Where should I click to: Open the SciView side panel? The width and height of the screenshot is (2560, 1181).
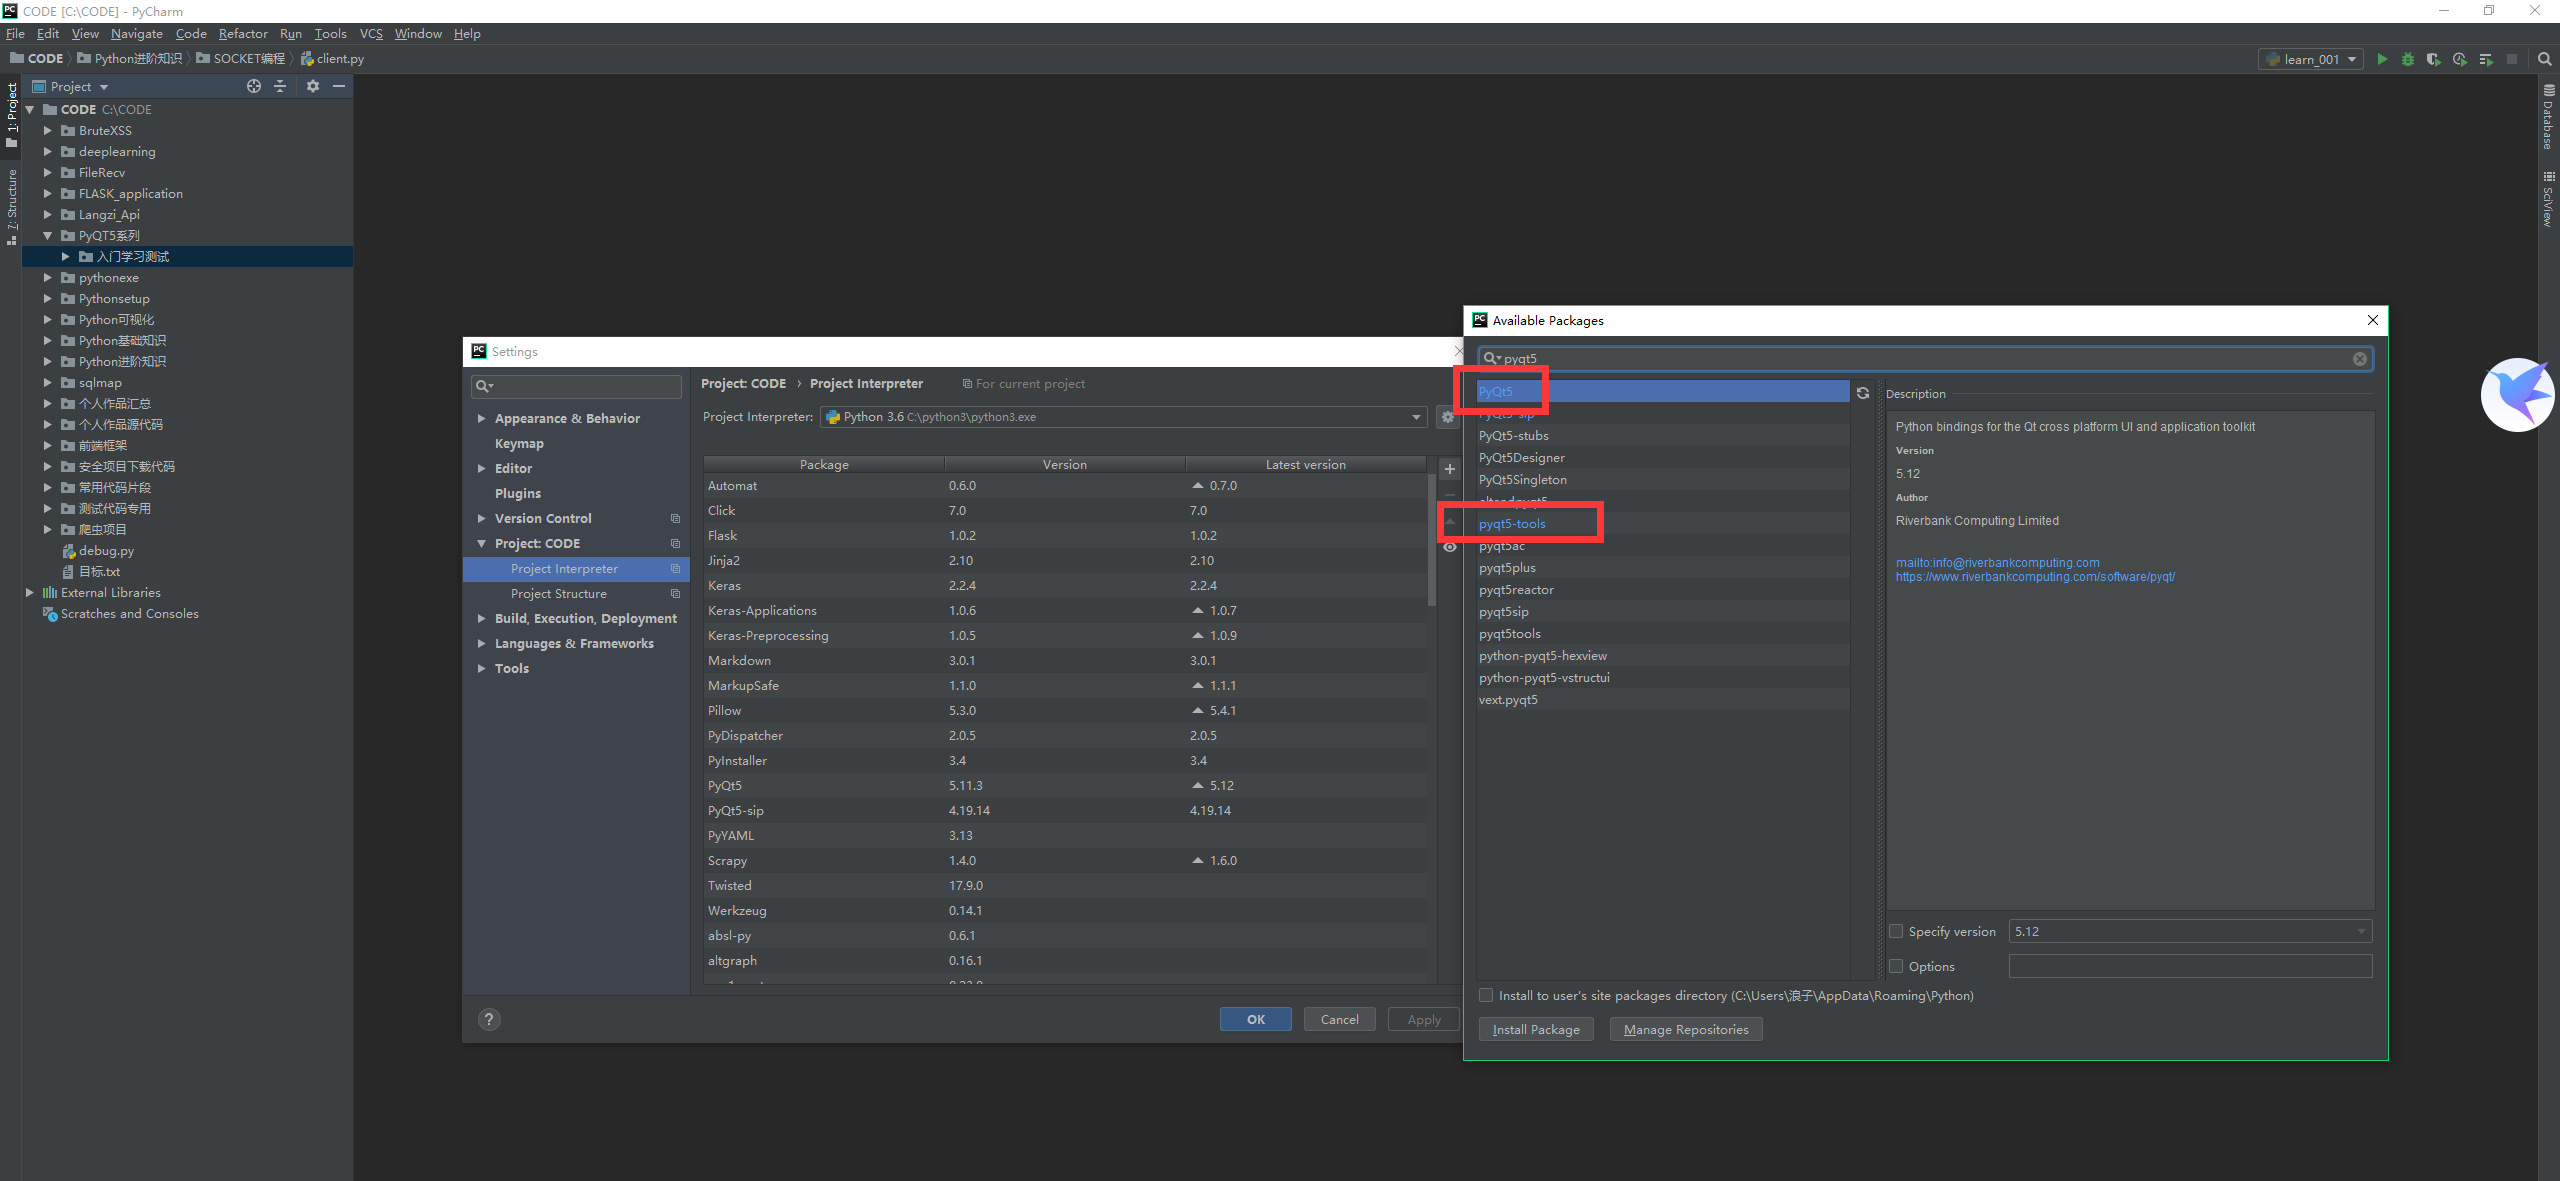tap(2549, 199)
